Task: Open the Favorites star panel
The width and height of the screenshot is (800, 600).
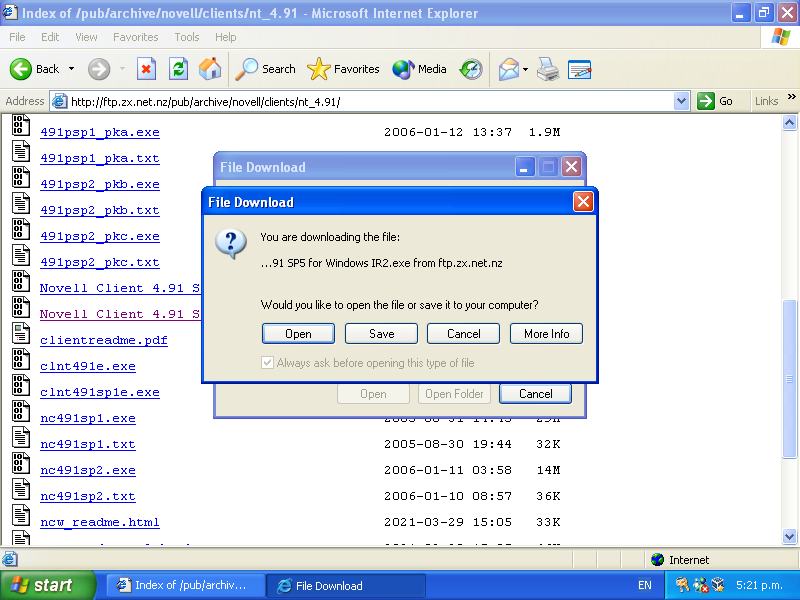Action: 343,69
